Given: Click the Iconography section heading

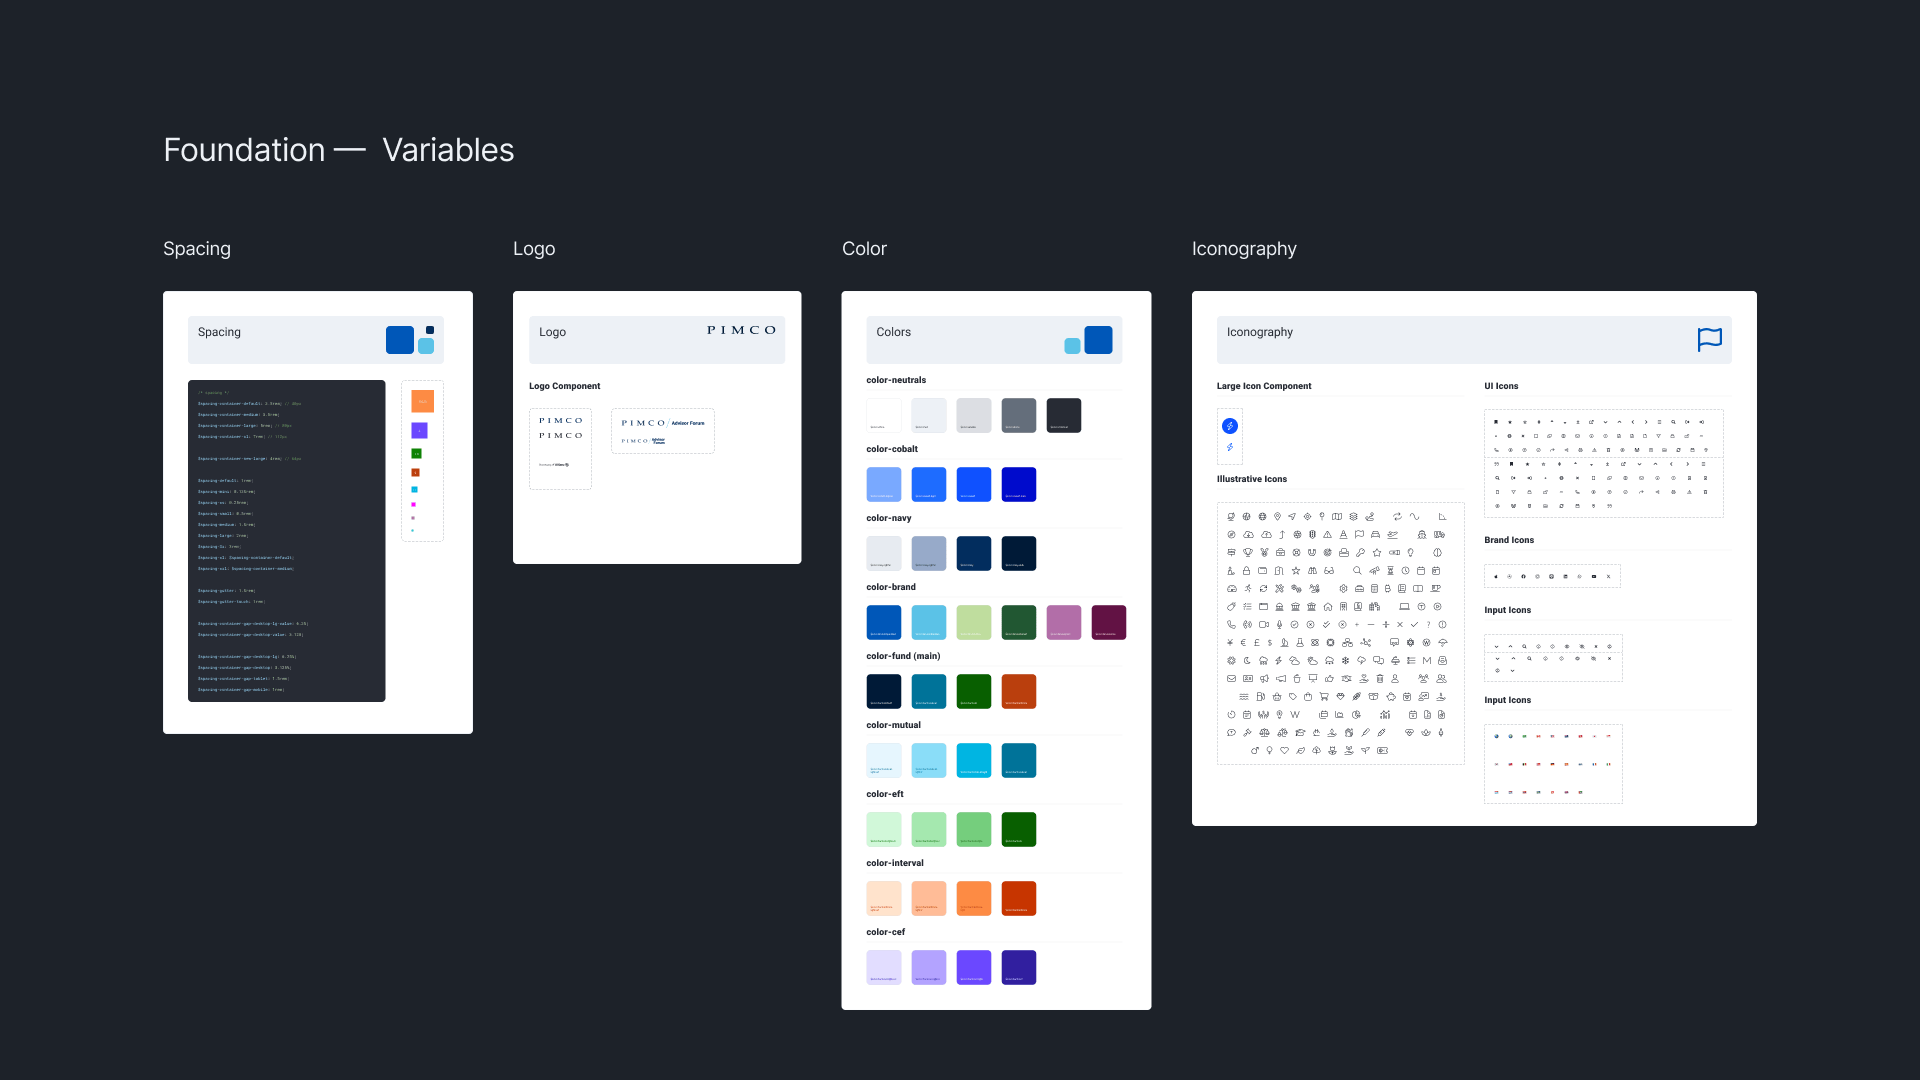Looking at the screenshot, I should pos(1243,249).
